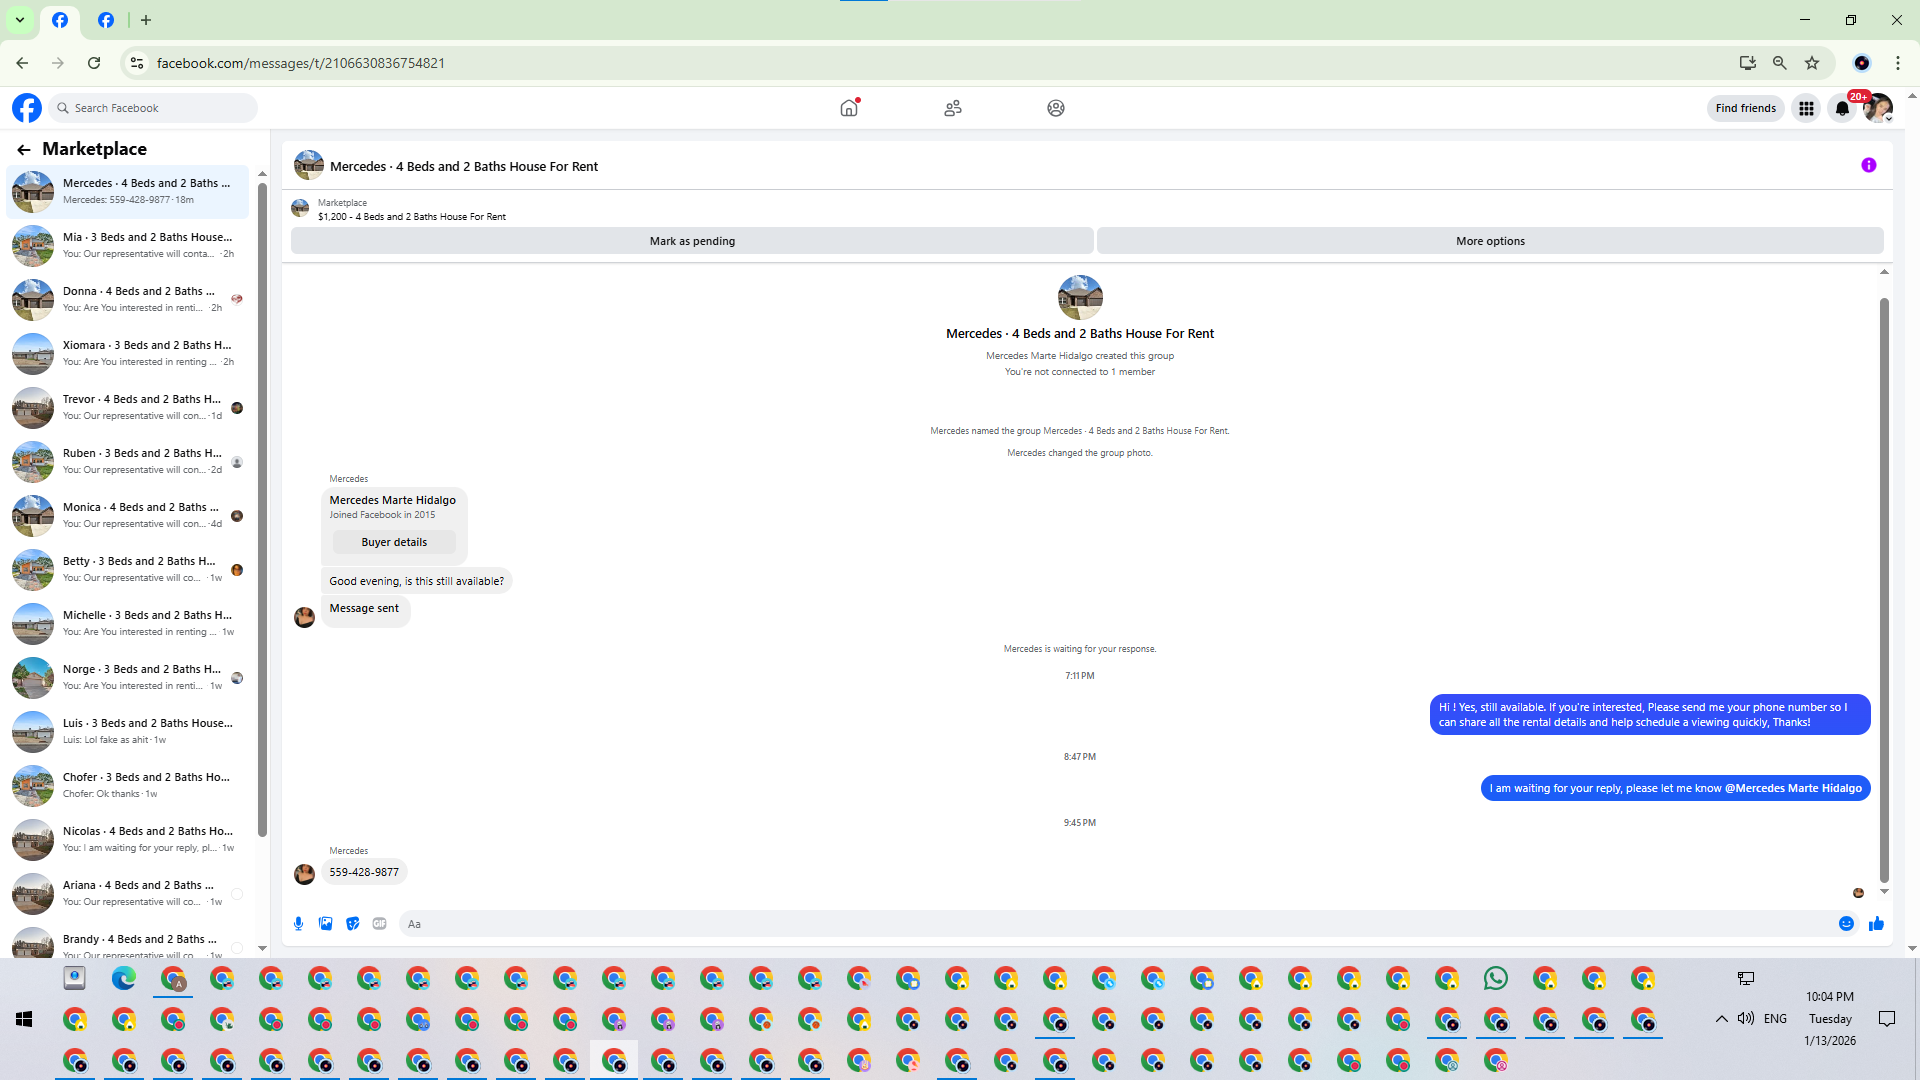Click the voice clip microphone icon
Image resolution: width=1920 pixels, height=1080 pixels.
[298, 924]
